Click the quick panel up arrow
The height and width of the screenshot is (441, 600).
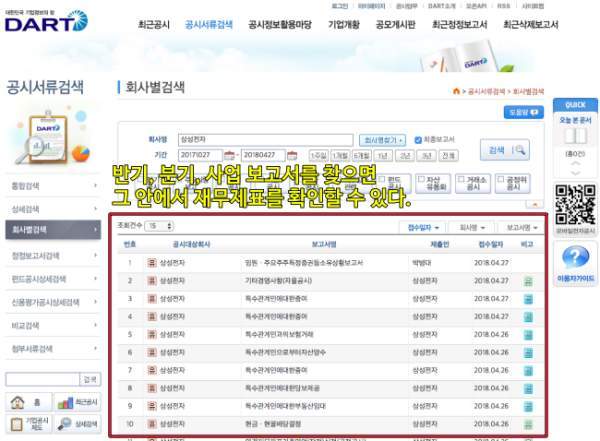tap(576, 163)
